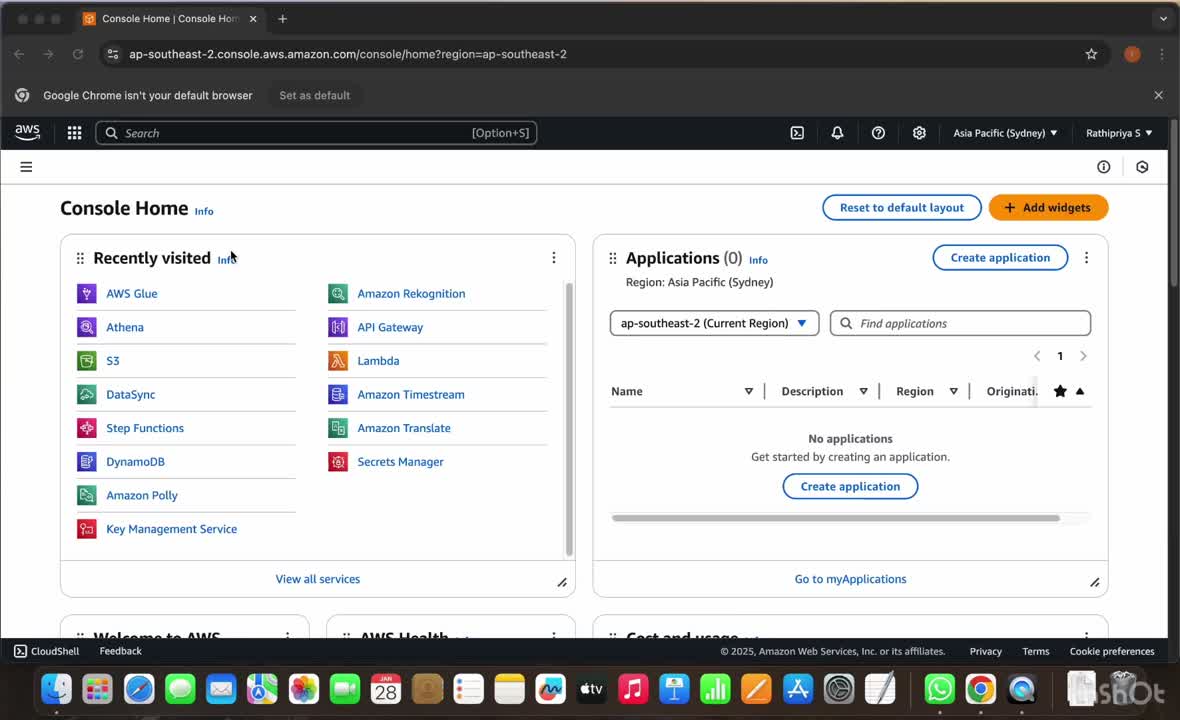Open Feedback in the footer bar
The width and height of the screenshot is (1180, 720).
point(120,652)
